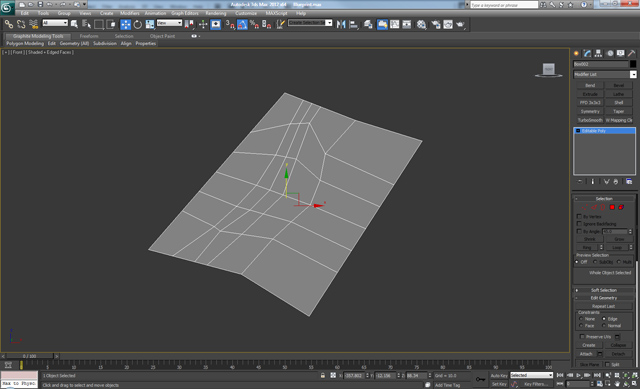Enable the Ignore Backfacing checkbox
The image size is (640, 389).
click(579, 224)
